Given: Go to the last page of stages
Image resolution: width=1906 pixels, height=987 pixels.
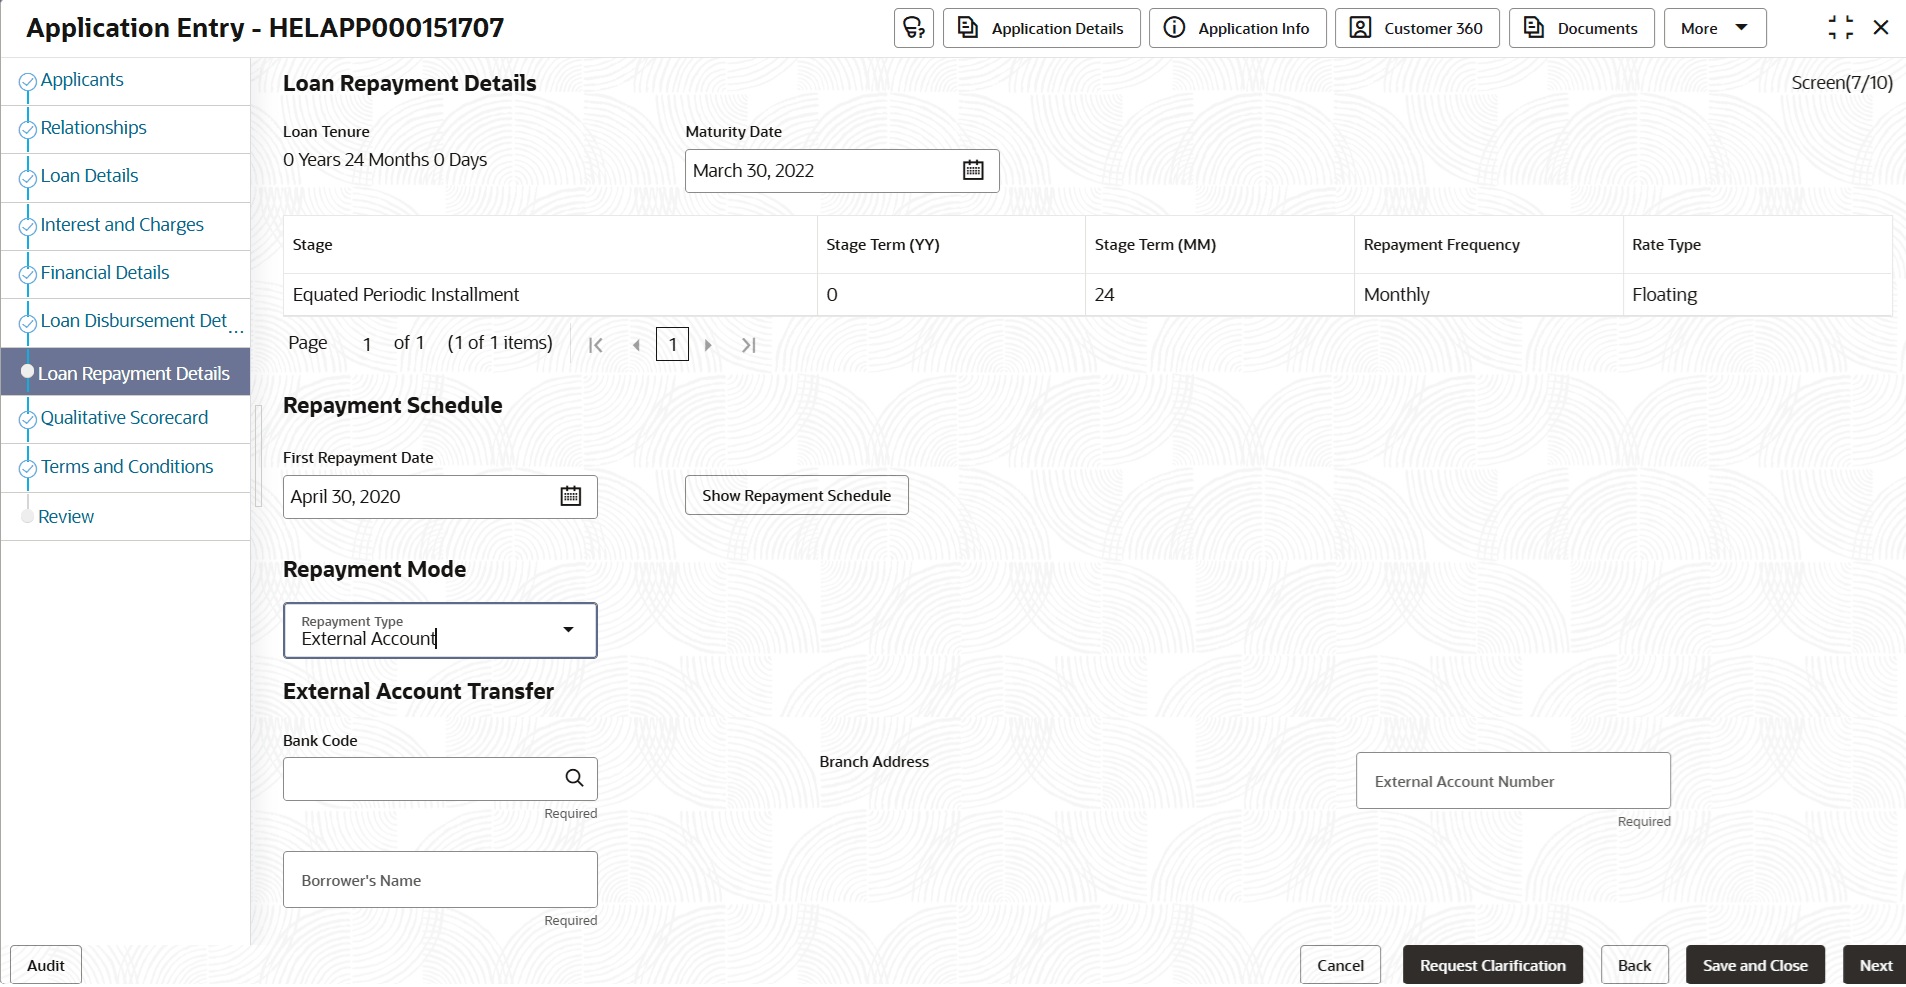Looking at the screenshot, I should [748, 345].
